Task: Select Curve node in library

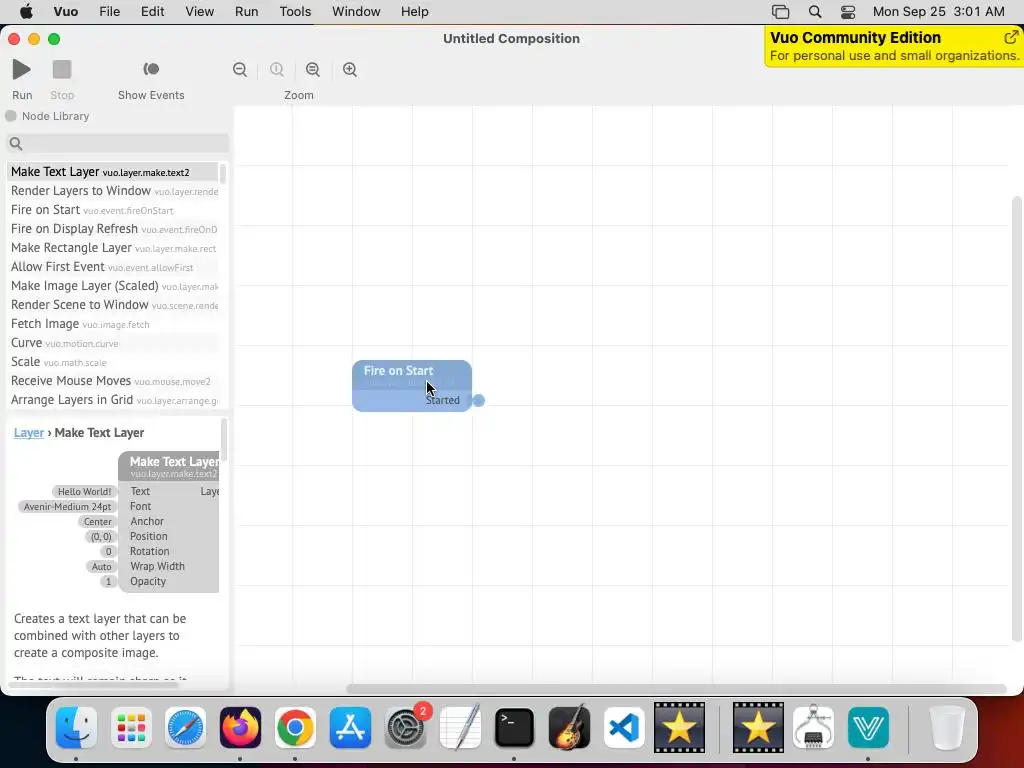Action: 114,342
